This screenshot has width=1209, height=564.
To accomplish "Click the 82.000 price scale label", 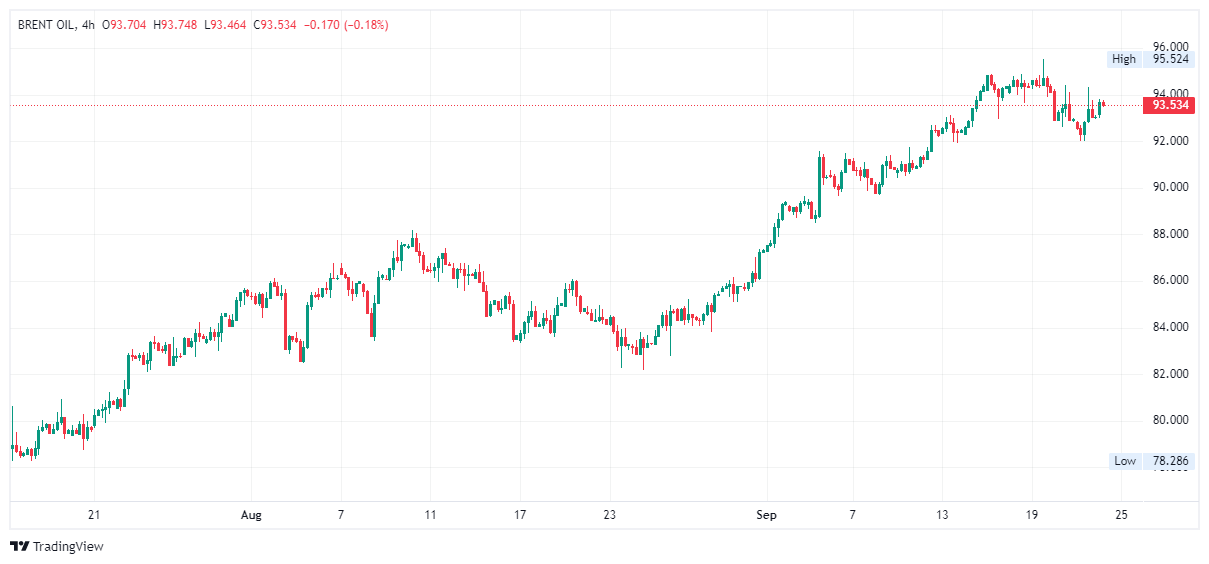I will 1170,374.
